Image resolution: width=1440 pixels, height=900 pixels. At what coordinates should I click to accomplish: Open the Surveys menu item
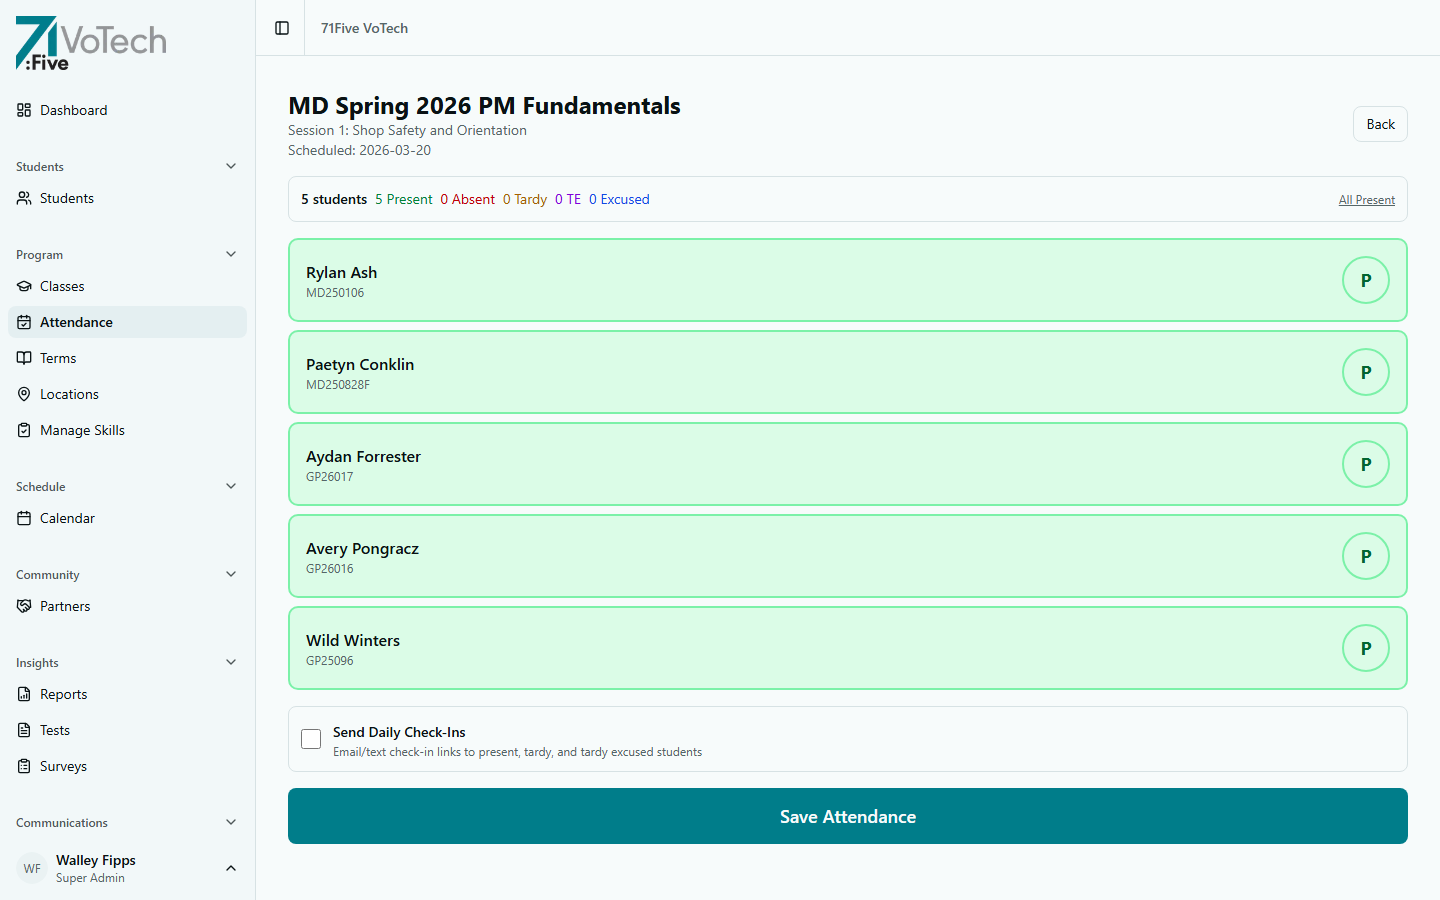click(x=63, y=766)
